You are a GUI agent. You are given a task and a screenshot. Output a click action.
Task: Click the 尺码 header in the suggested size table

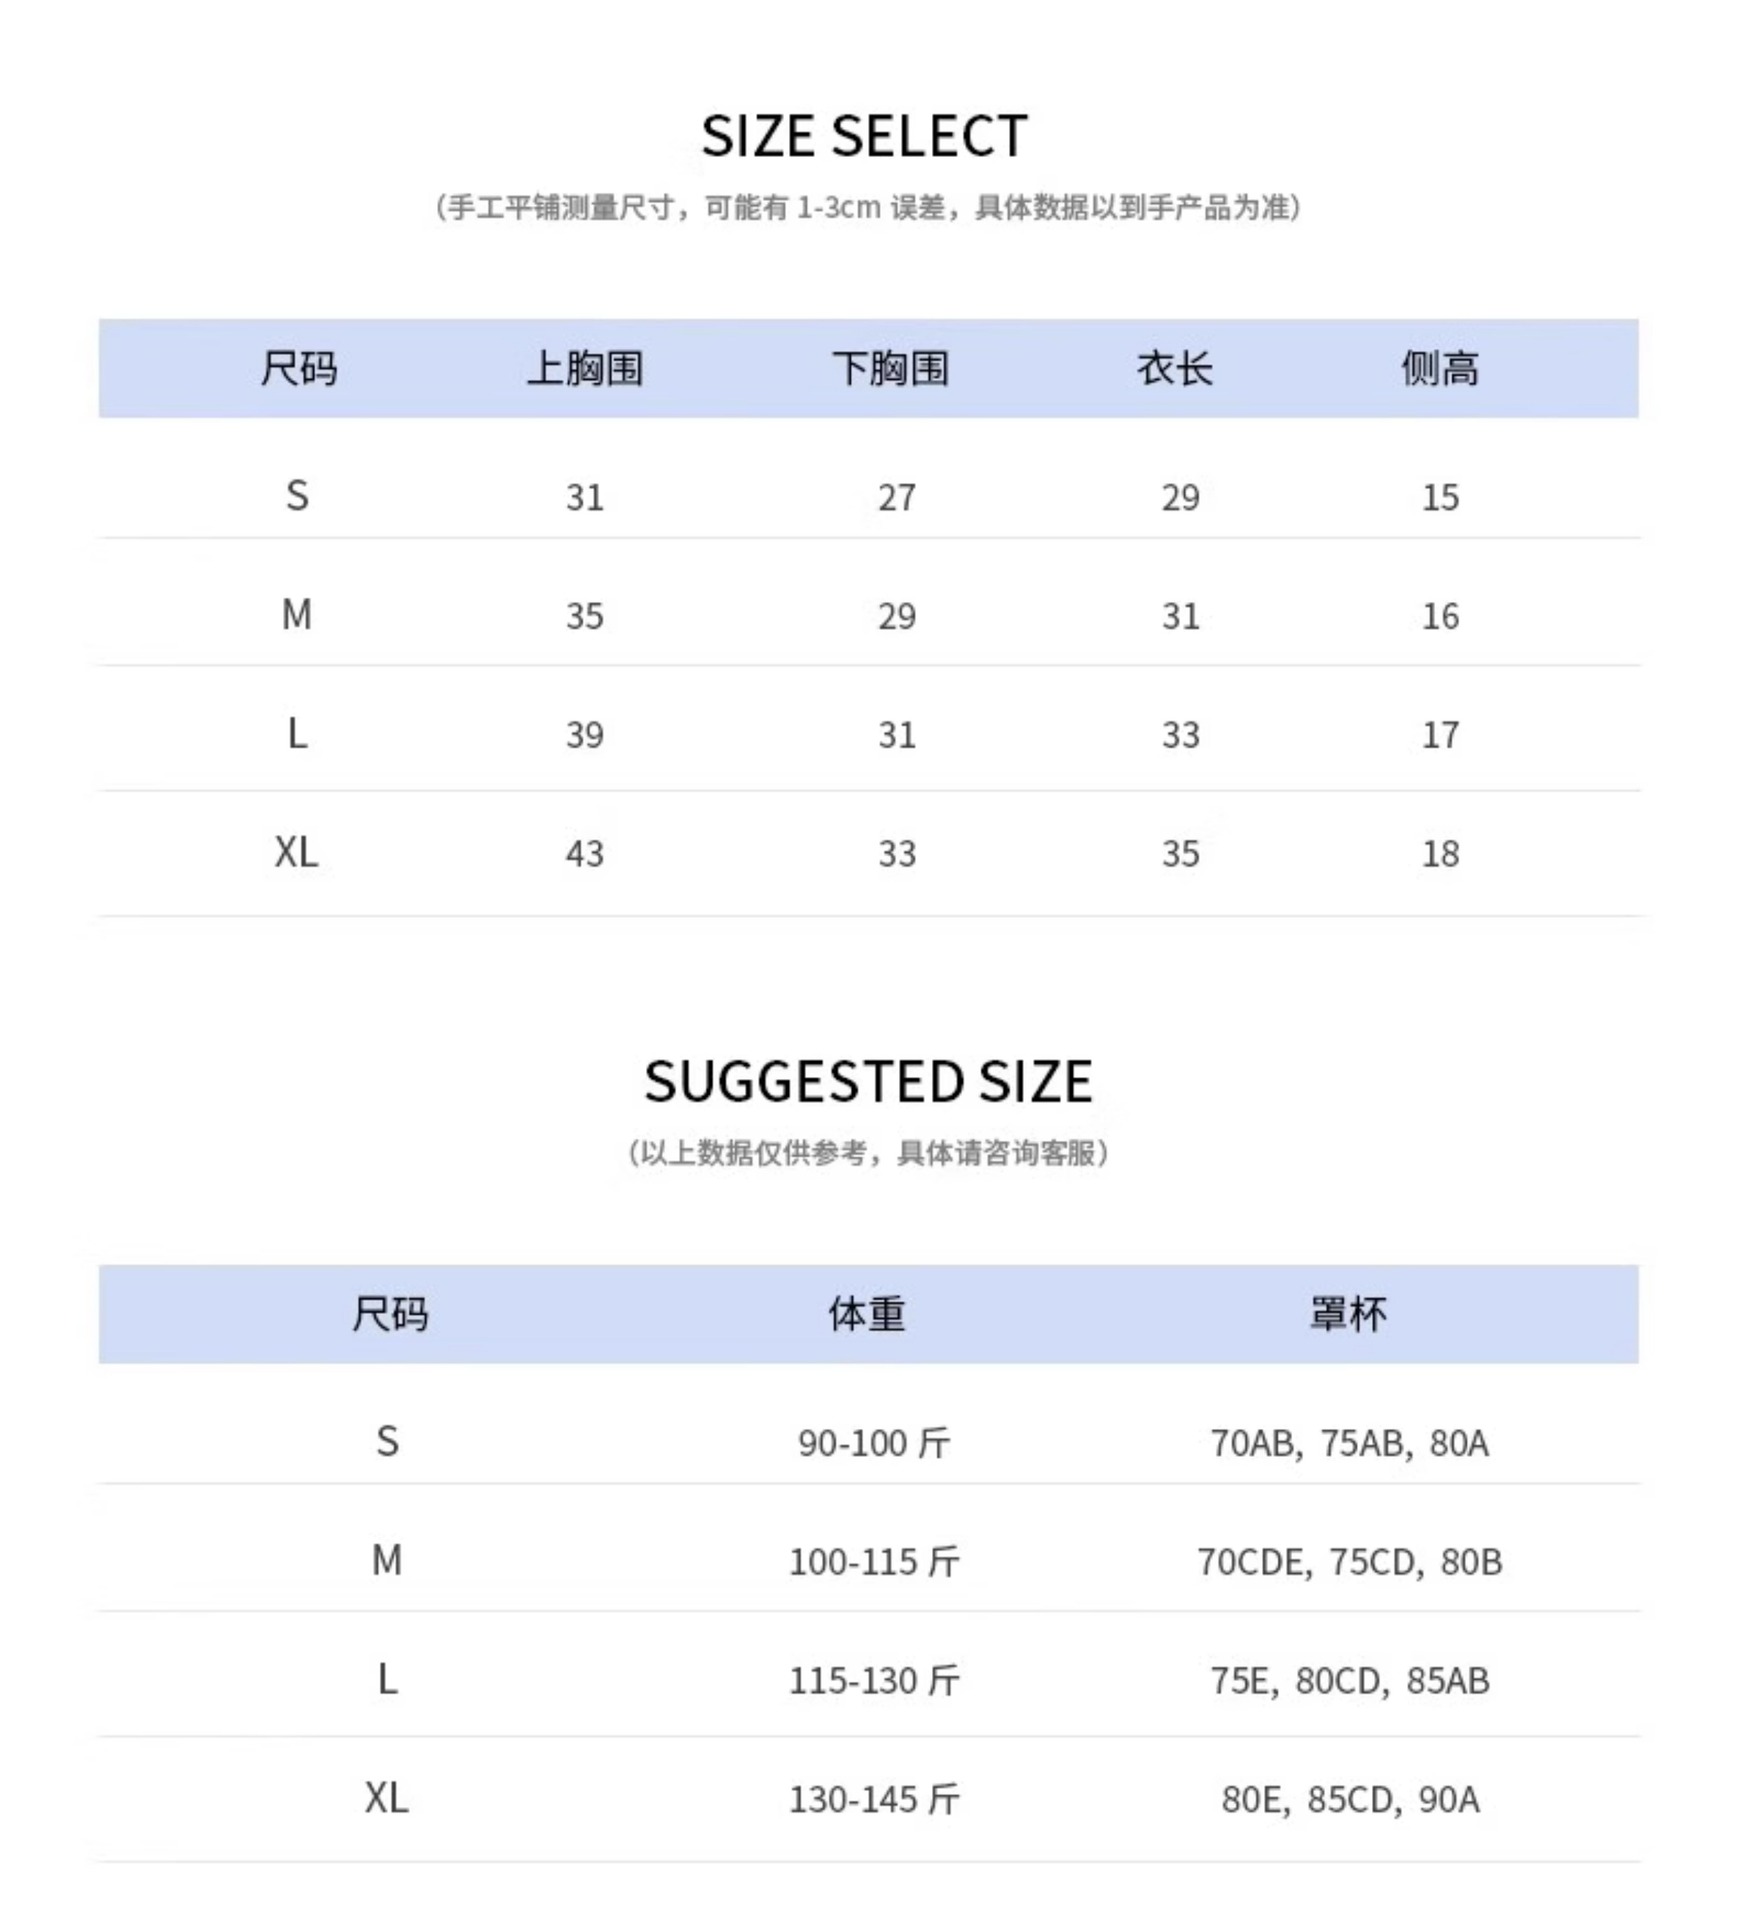[390, 1313]
